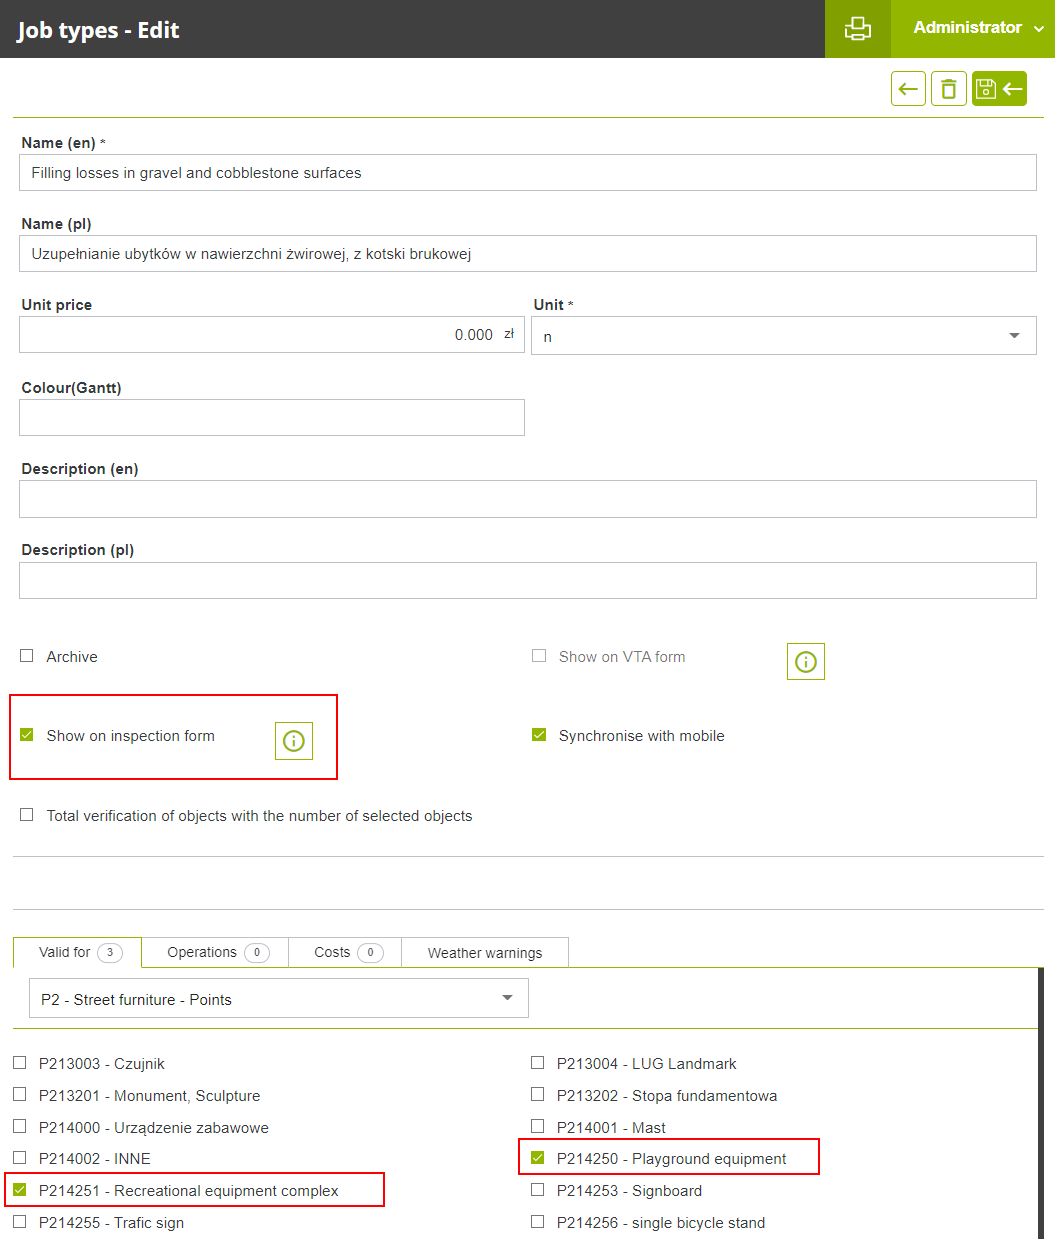Disable Synchronise with mobile checkbox

539,735
